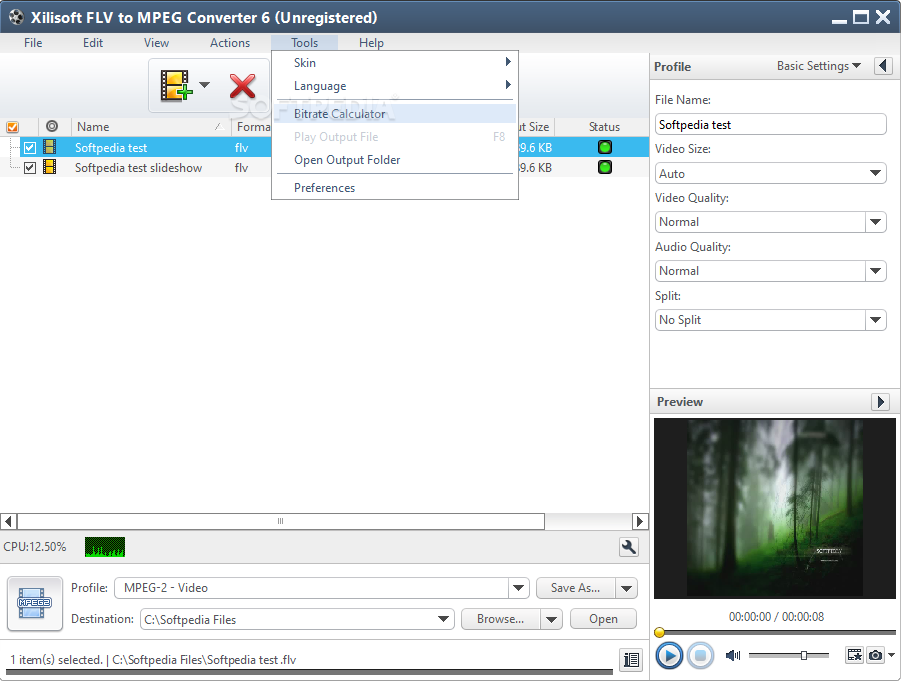The width and height of the screenshot is (901, 681).
Task: Uncheck the Softpedia test slideshow checkbox
Action: 30,168
